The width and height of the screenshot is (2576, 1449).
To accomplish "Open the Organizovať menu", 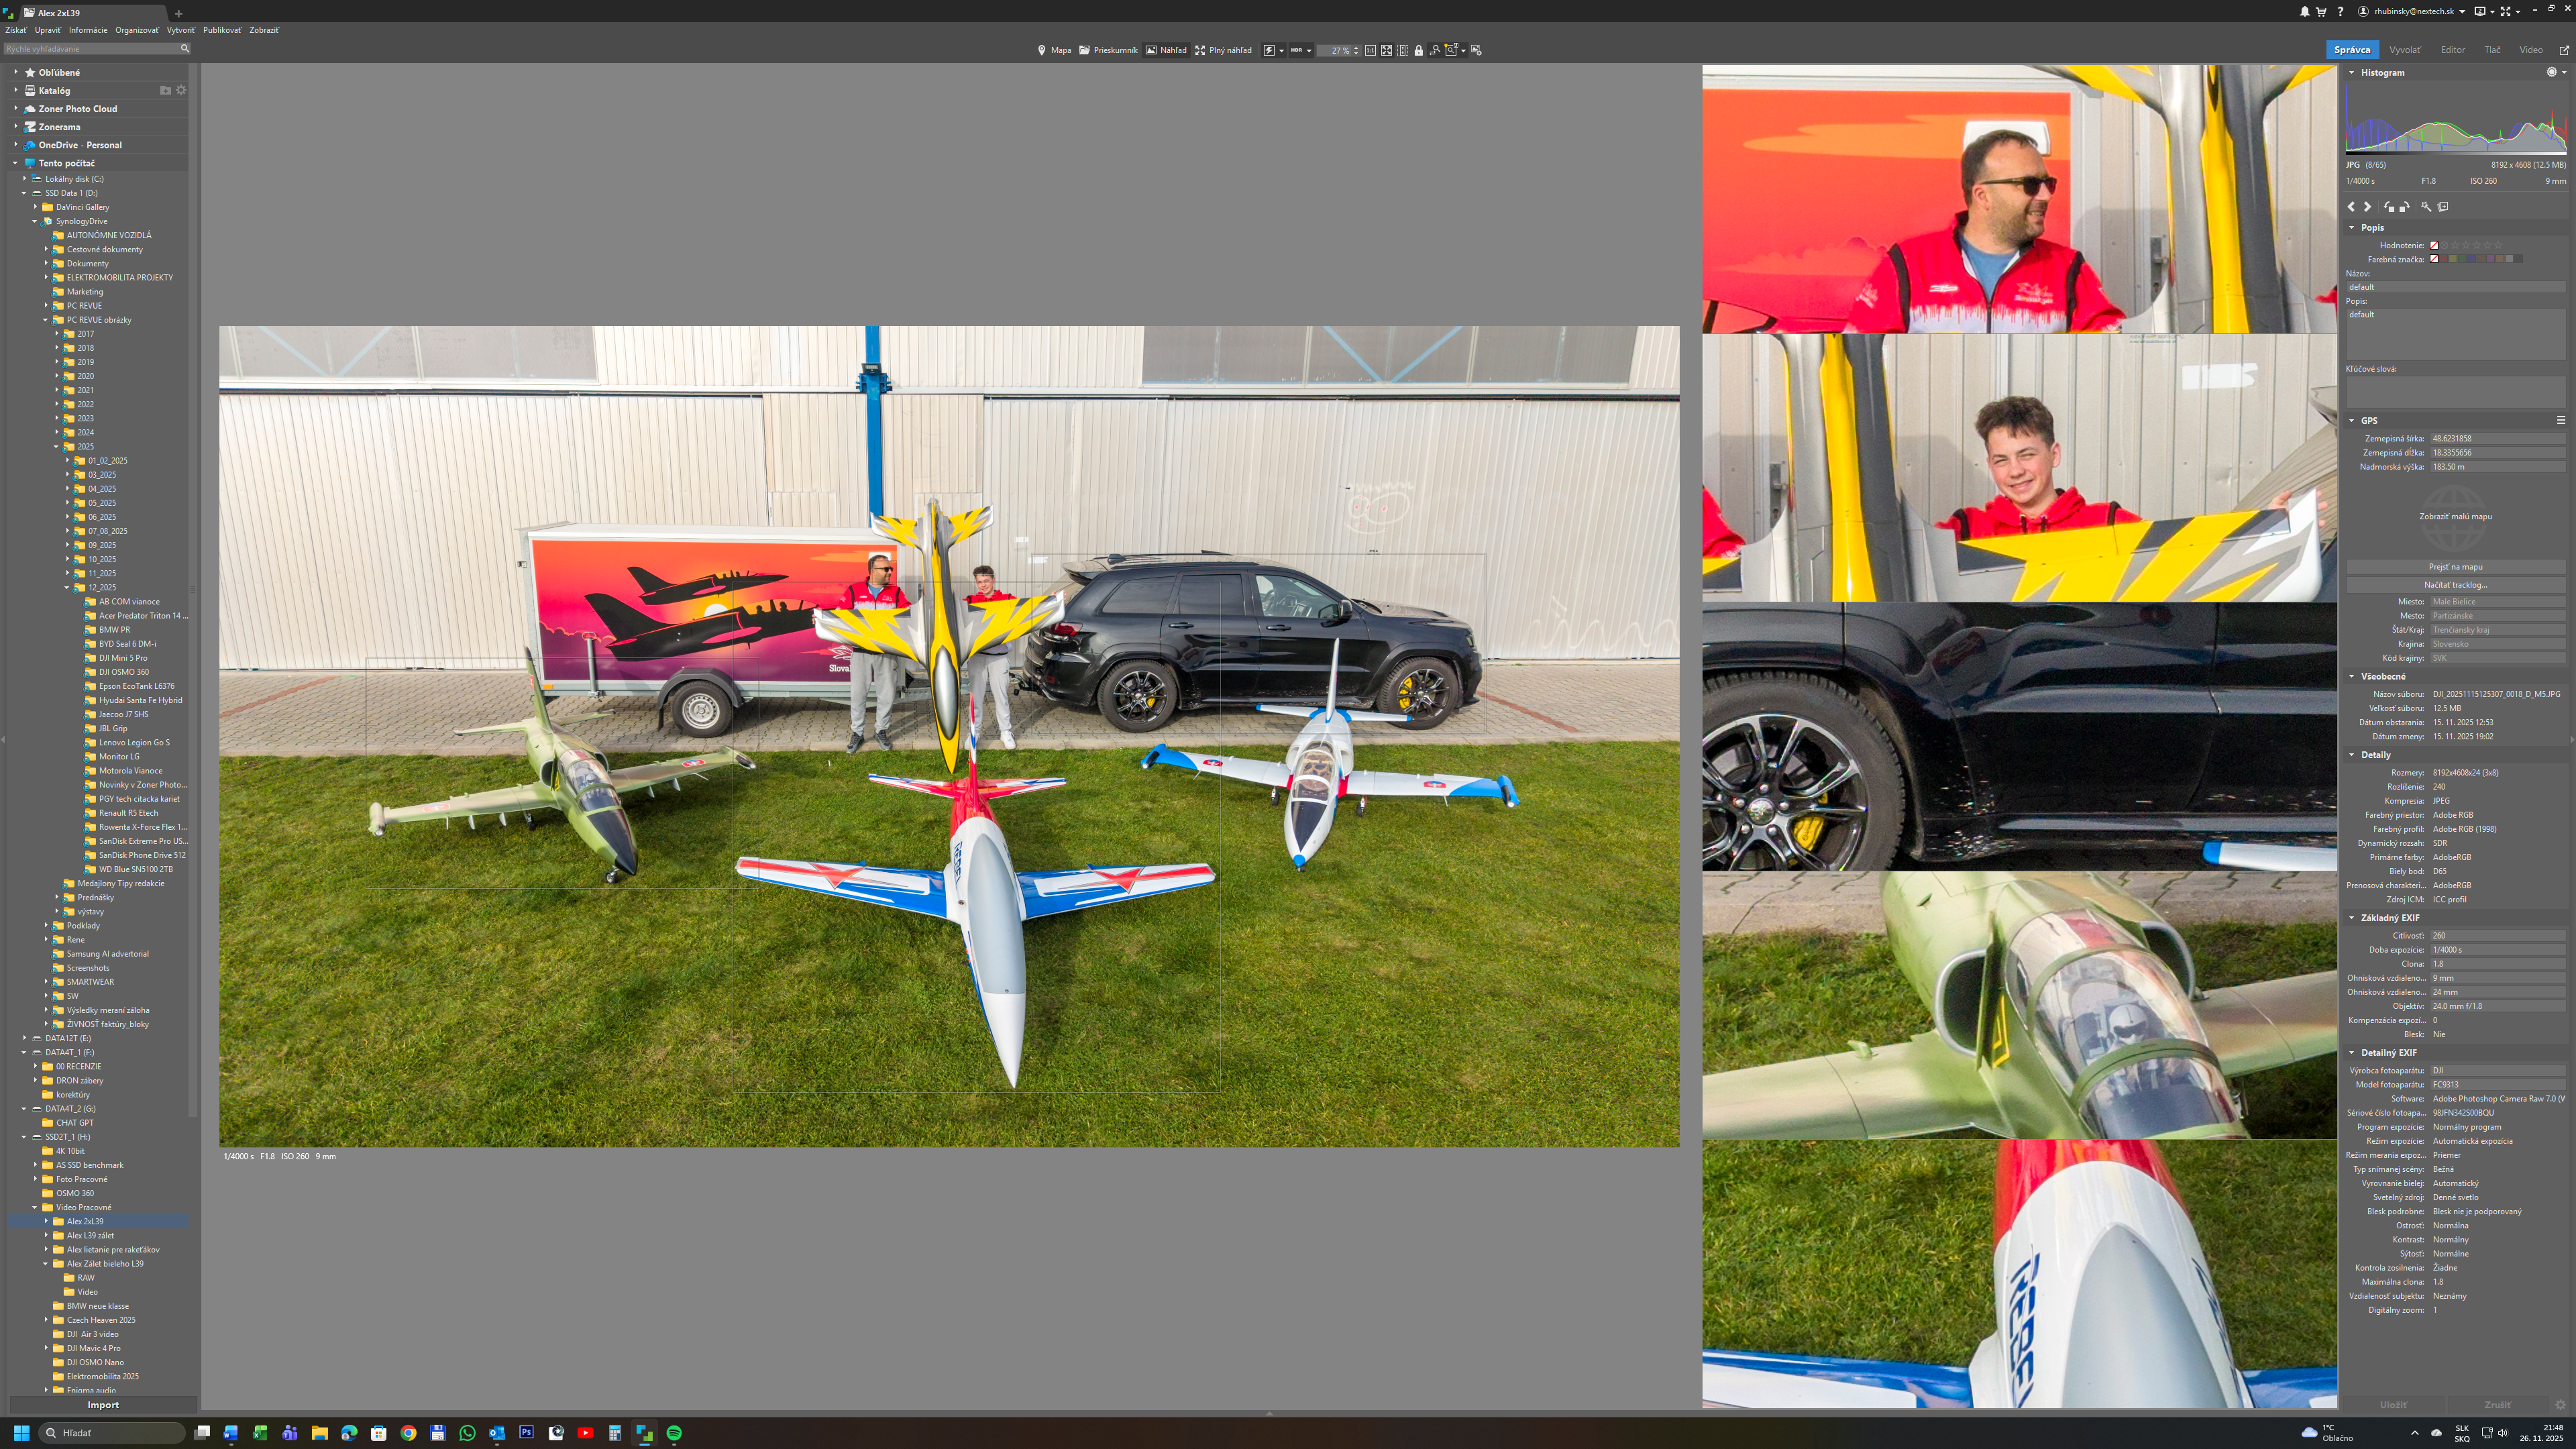I will 136,30.
